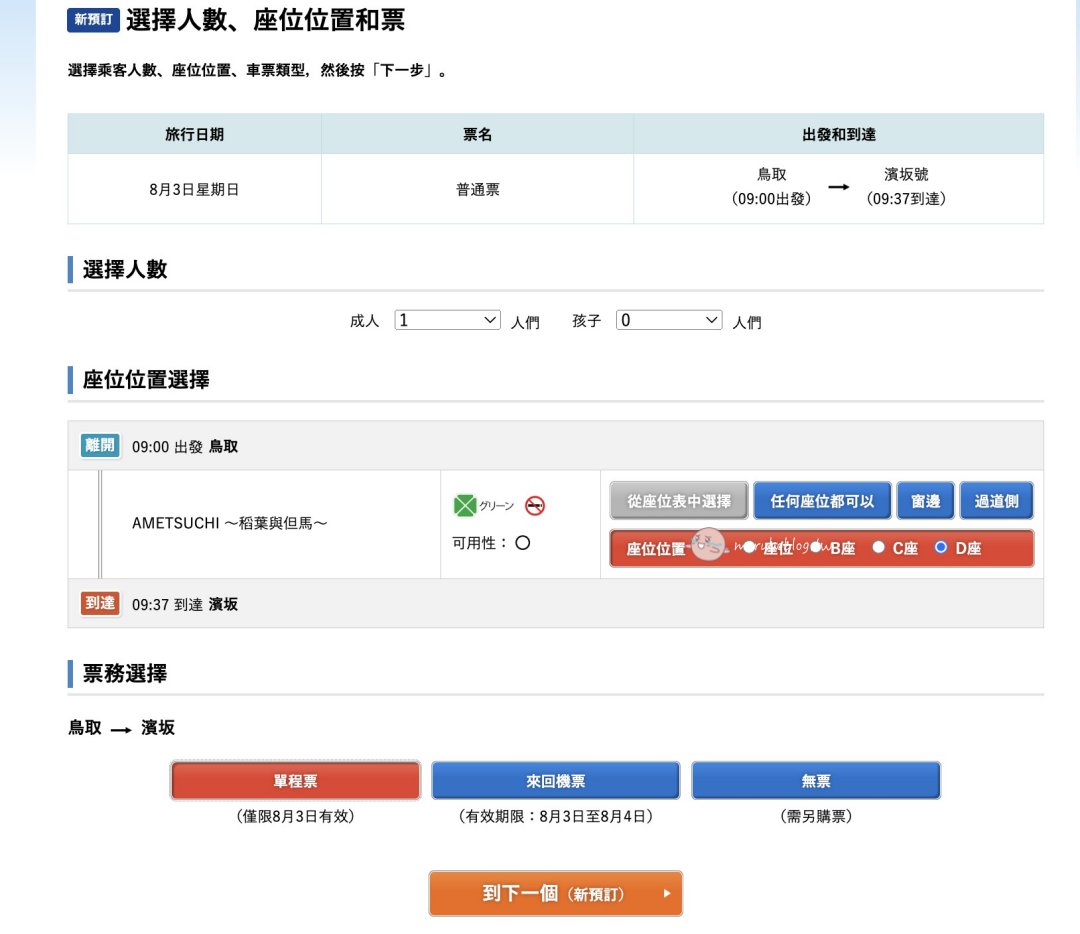Click the 從座位表中選擇 button
Screen dimensions: 1080x934
[678, 501]
